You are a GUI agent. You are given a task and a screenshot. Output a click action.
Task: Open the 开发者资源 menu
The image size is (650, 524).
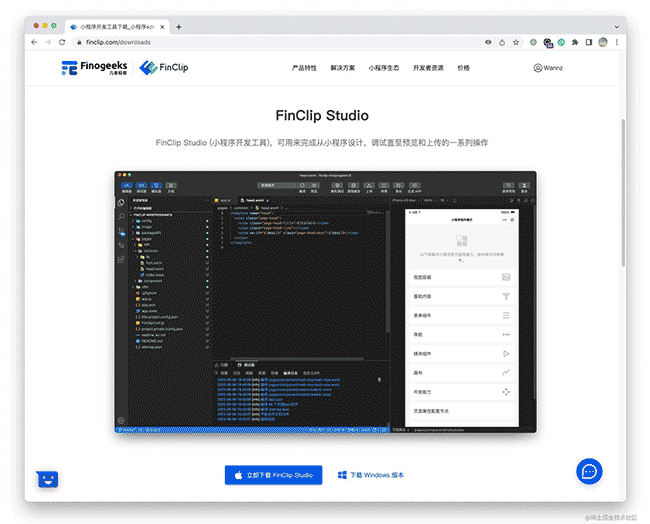point(428,68)
